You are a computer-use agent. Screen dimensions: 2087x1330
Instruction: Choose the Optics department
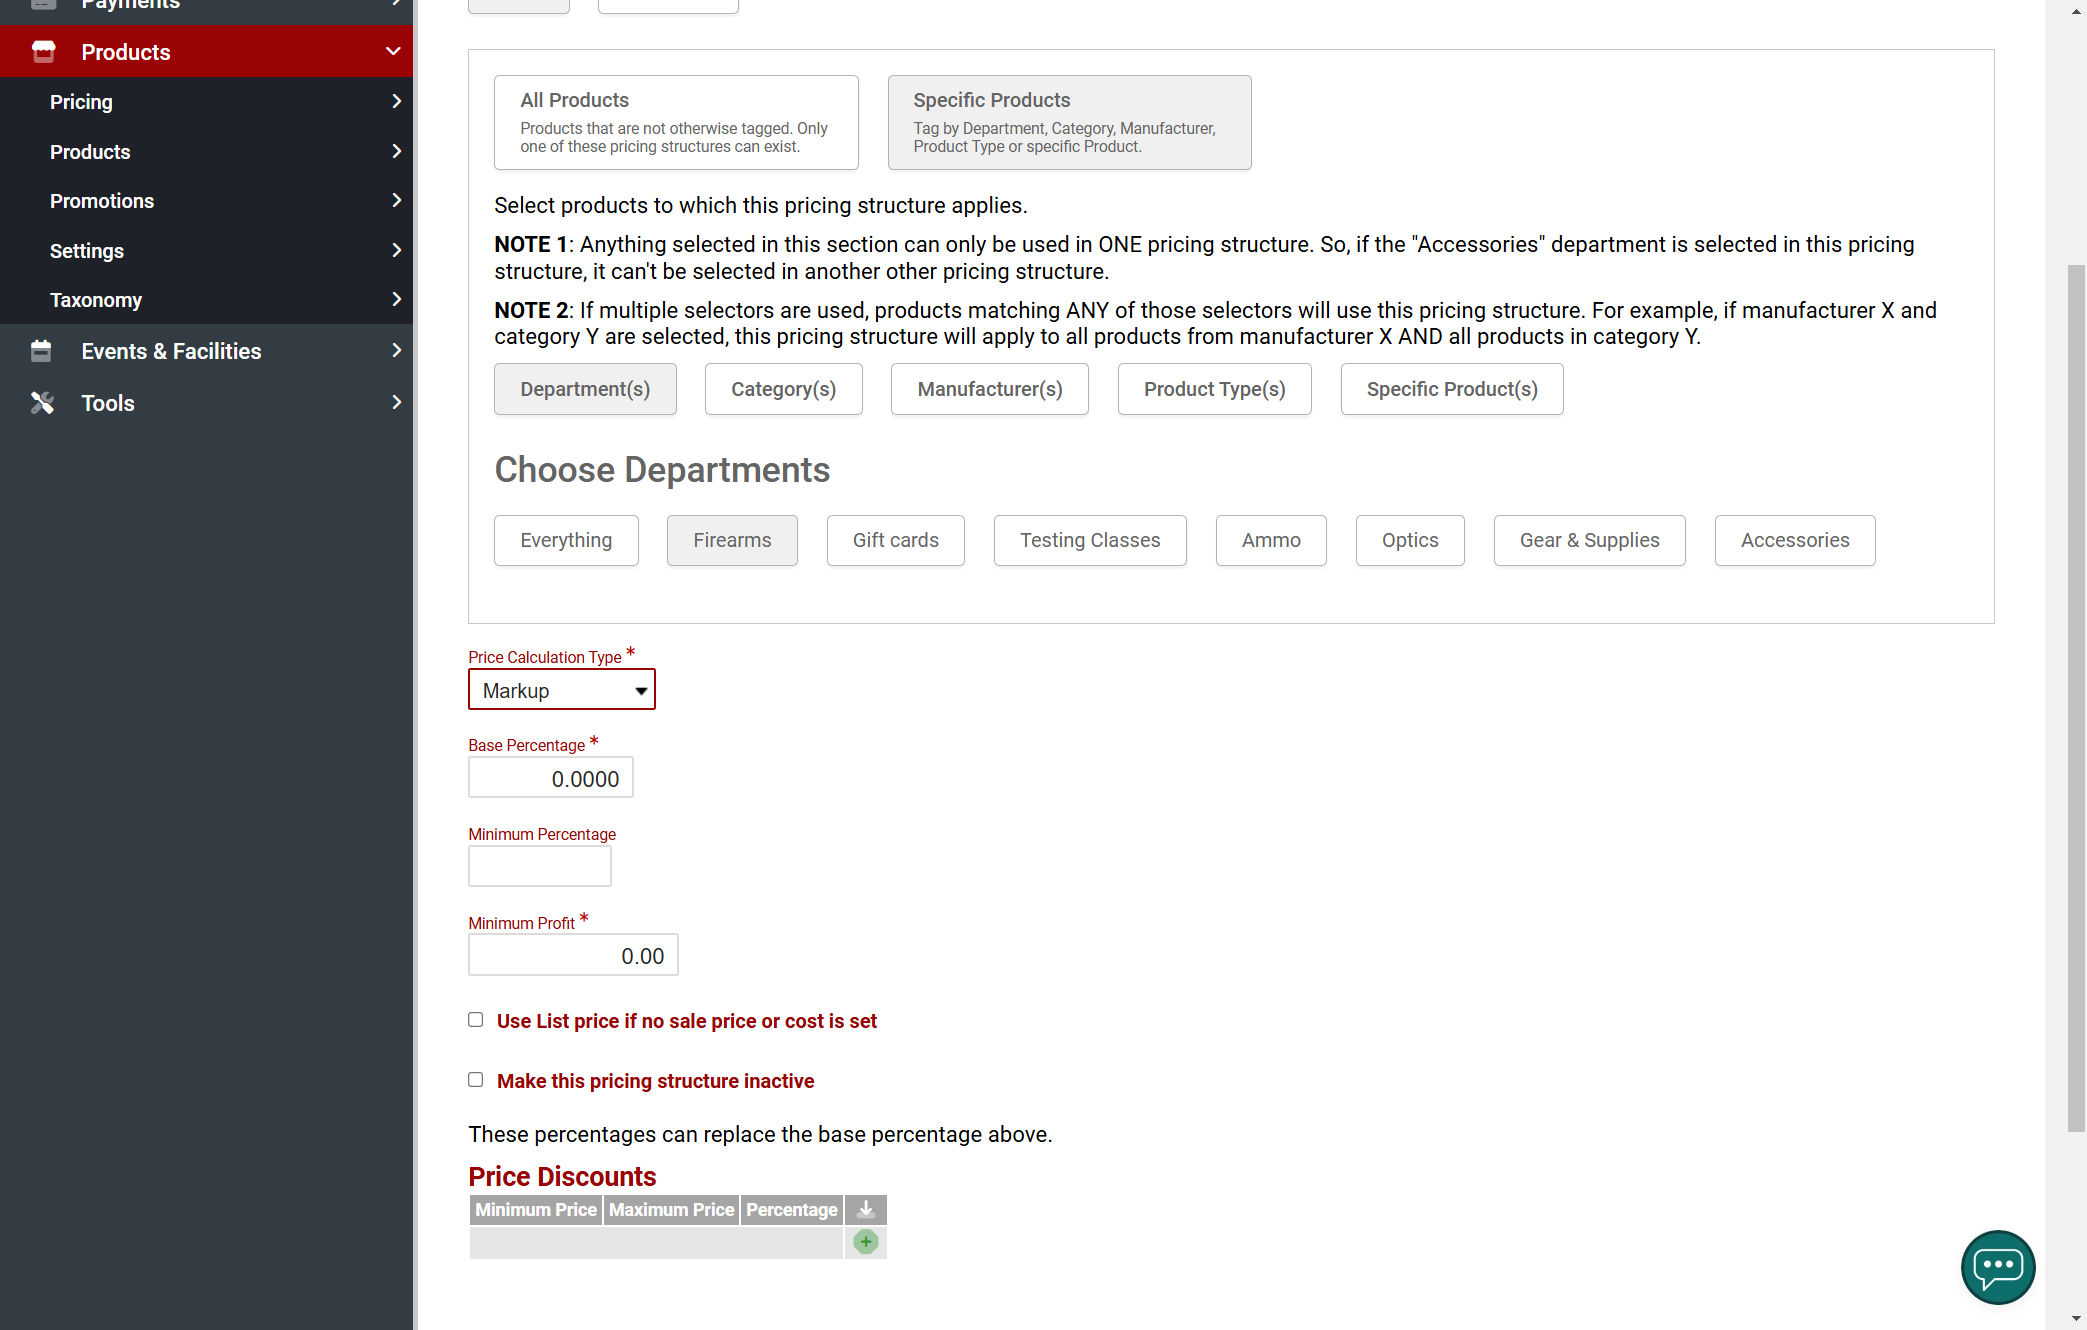coord(1410,540)
